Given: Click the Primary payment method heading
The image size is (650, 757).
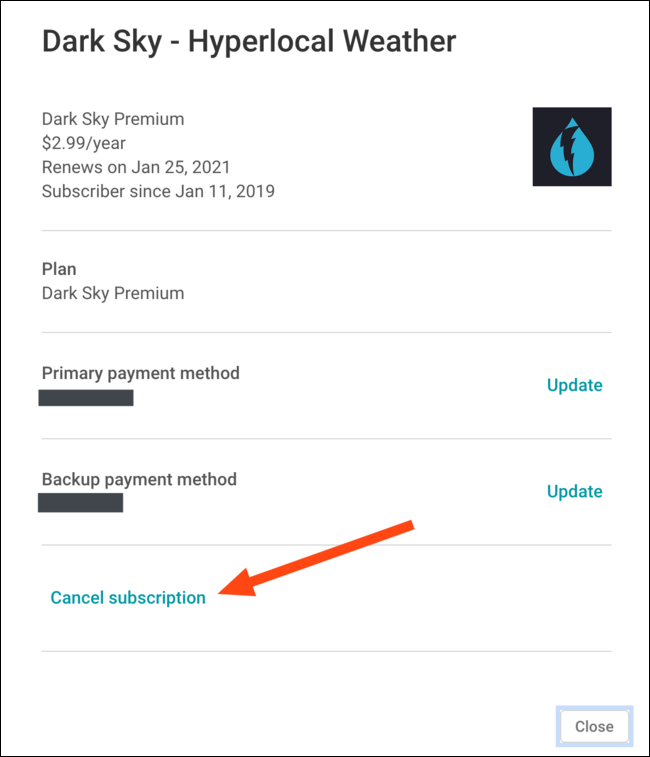Looking at the screenshot, I should (141, 373).
